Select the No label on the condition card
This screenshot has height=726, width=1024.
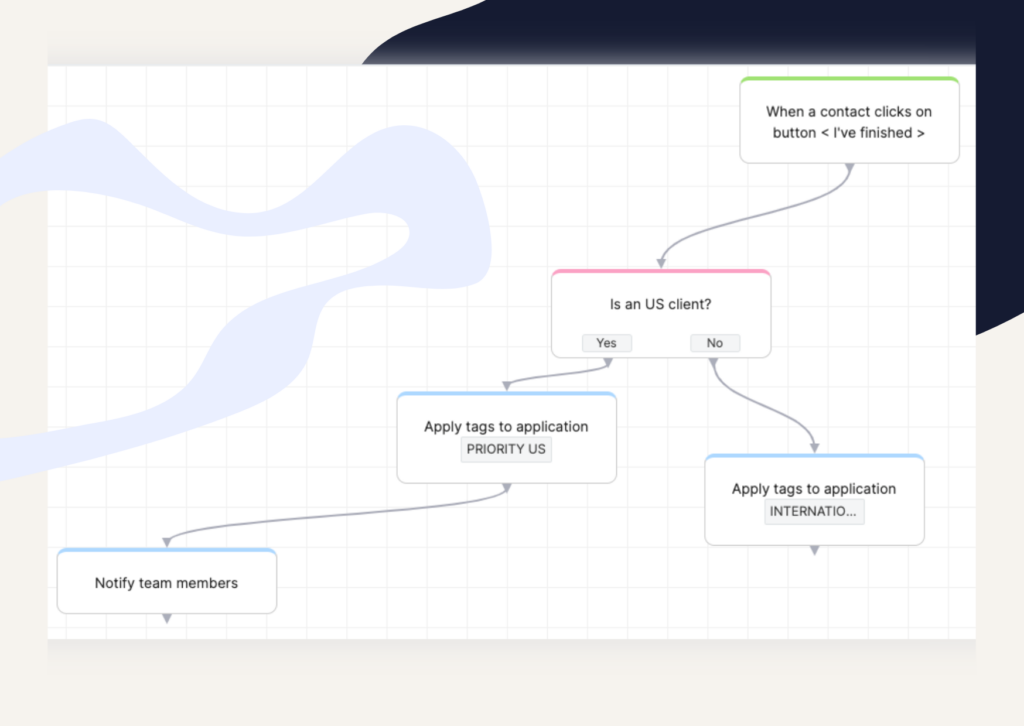click(x=714, y=343)
